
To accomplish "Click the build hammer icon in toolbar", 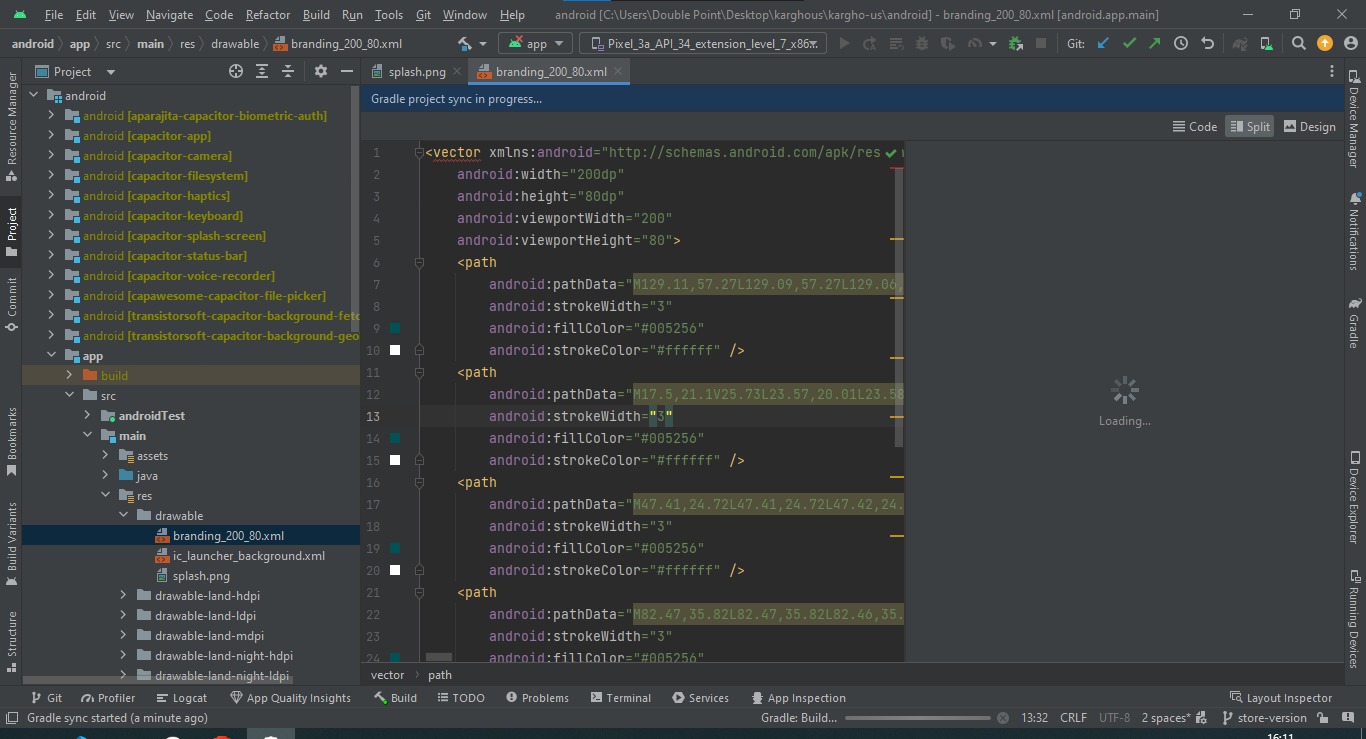I will coord(466,44).
